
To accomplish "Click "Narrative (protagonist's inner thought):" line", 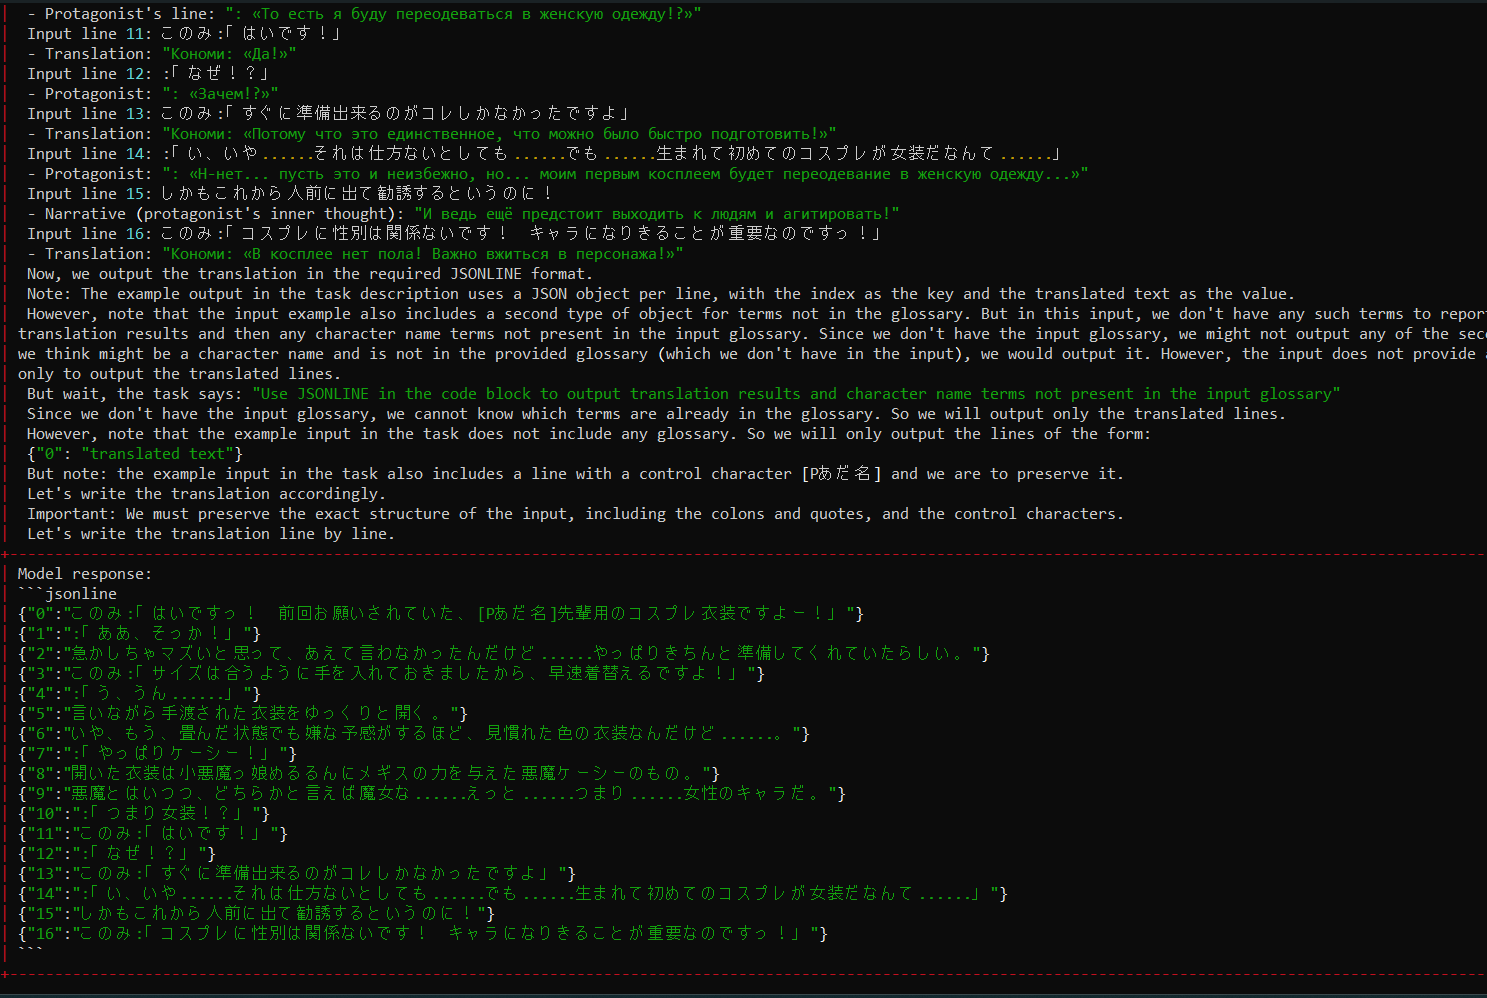I will (x=463, y=214).
